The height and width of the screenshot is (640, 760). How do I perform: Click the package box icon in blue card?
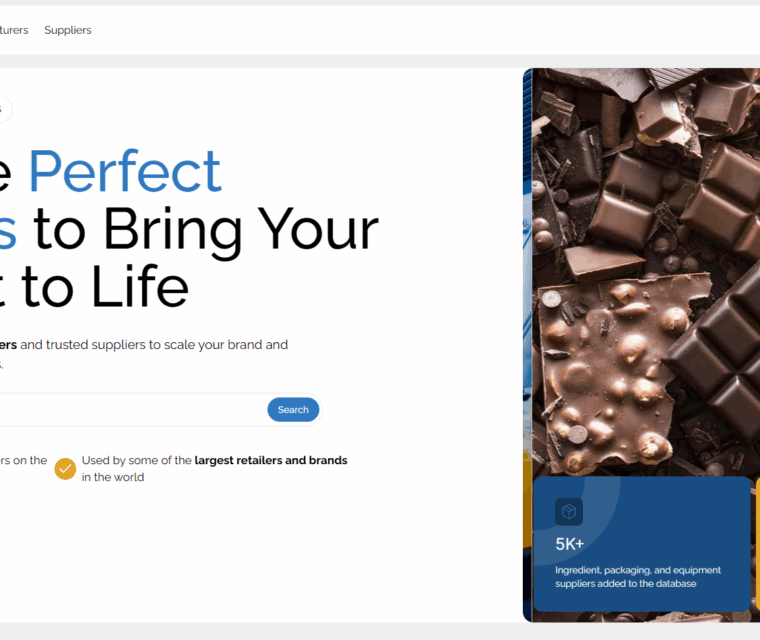click(x=569, y=512)
